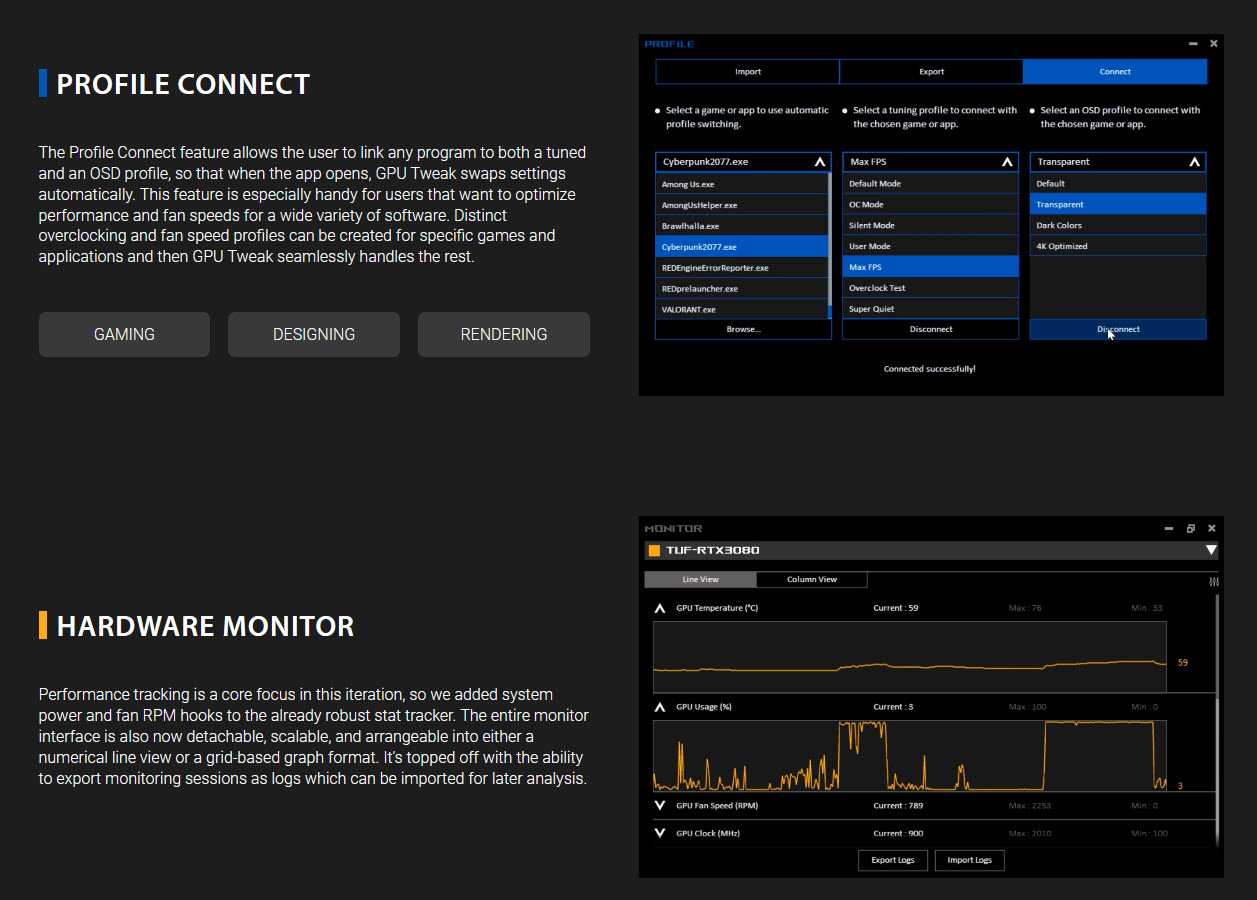Screen dimensions: 1257x900
Task: Collapse the GPU Usage graph
Action: (x=659, y=707)
